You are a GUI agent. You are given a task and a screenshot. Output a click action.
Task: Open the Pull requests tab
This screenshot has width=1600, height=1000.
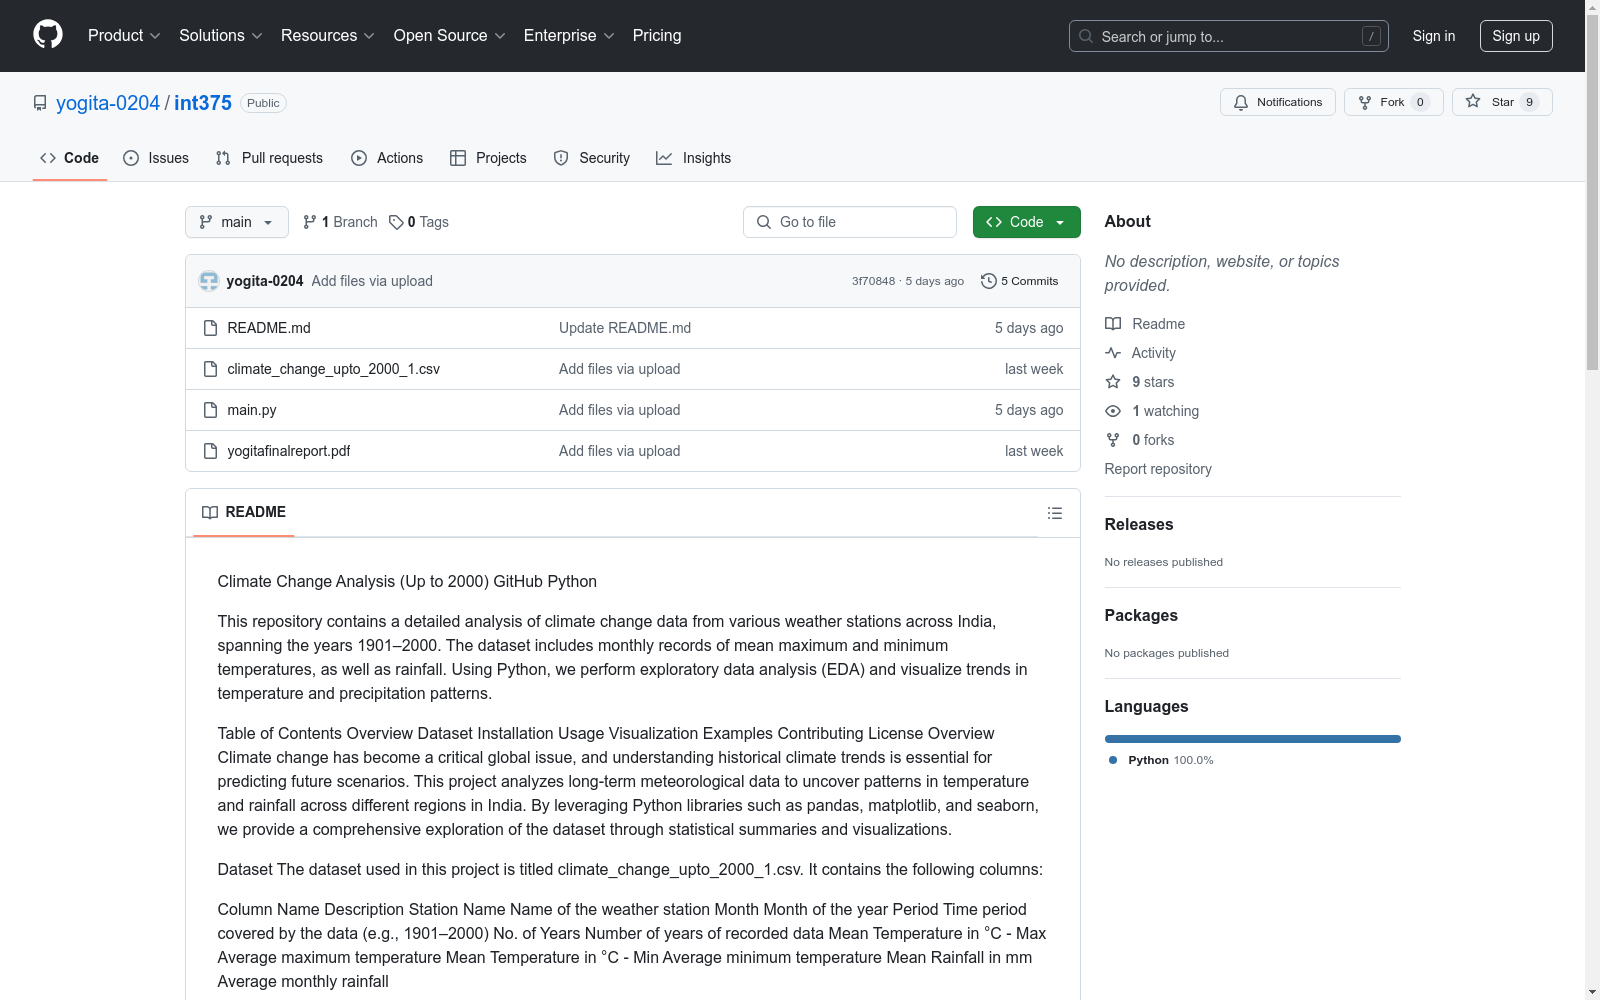point(269,158)
